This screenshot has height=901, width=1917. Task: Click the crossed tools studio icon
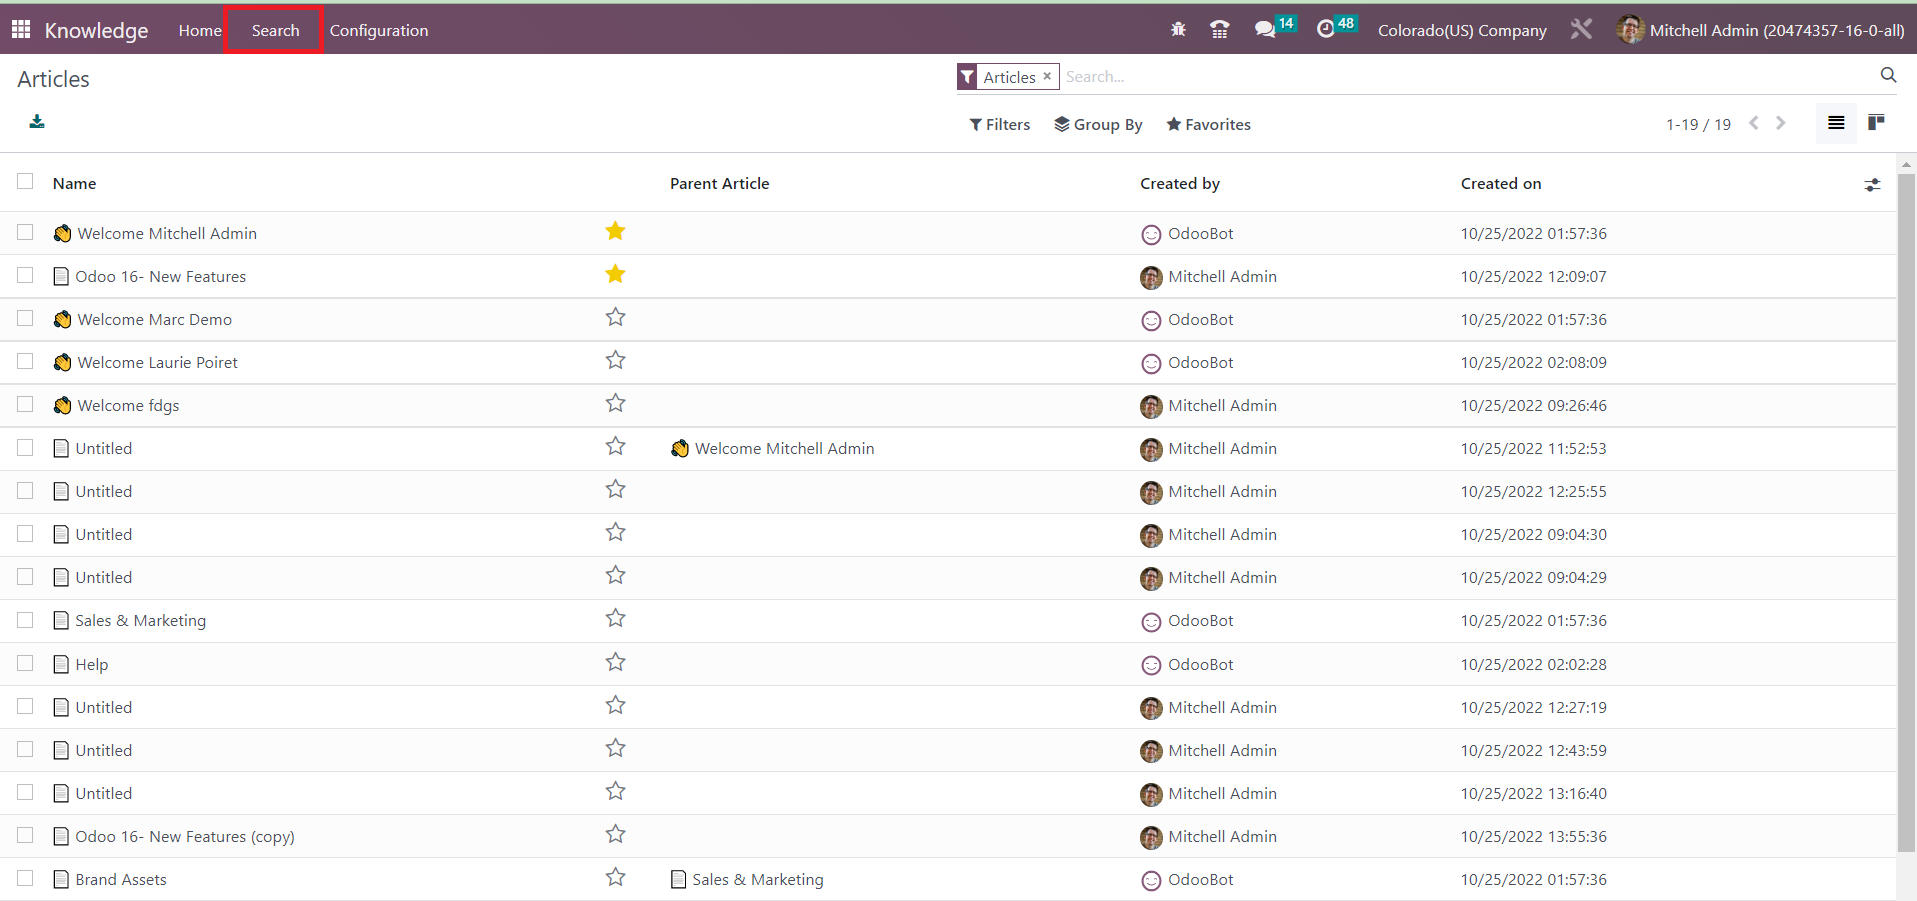click(1581, 30)
